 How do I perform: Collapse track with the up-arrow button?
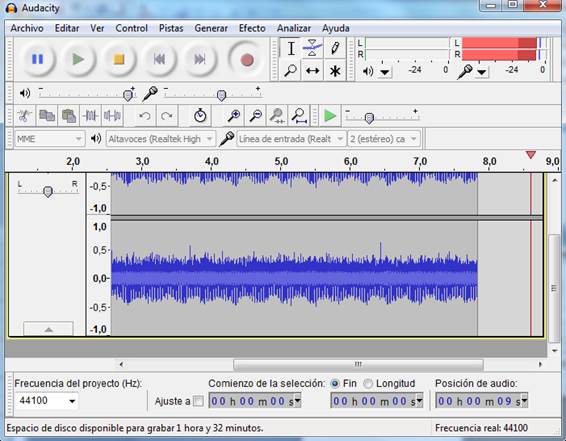click(x=48, y=329)
